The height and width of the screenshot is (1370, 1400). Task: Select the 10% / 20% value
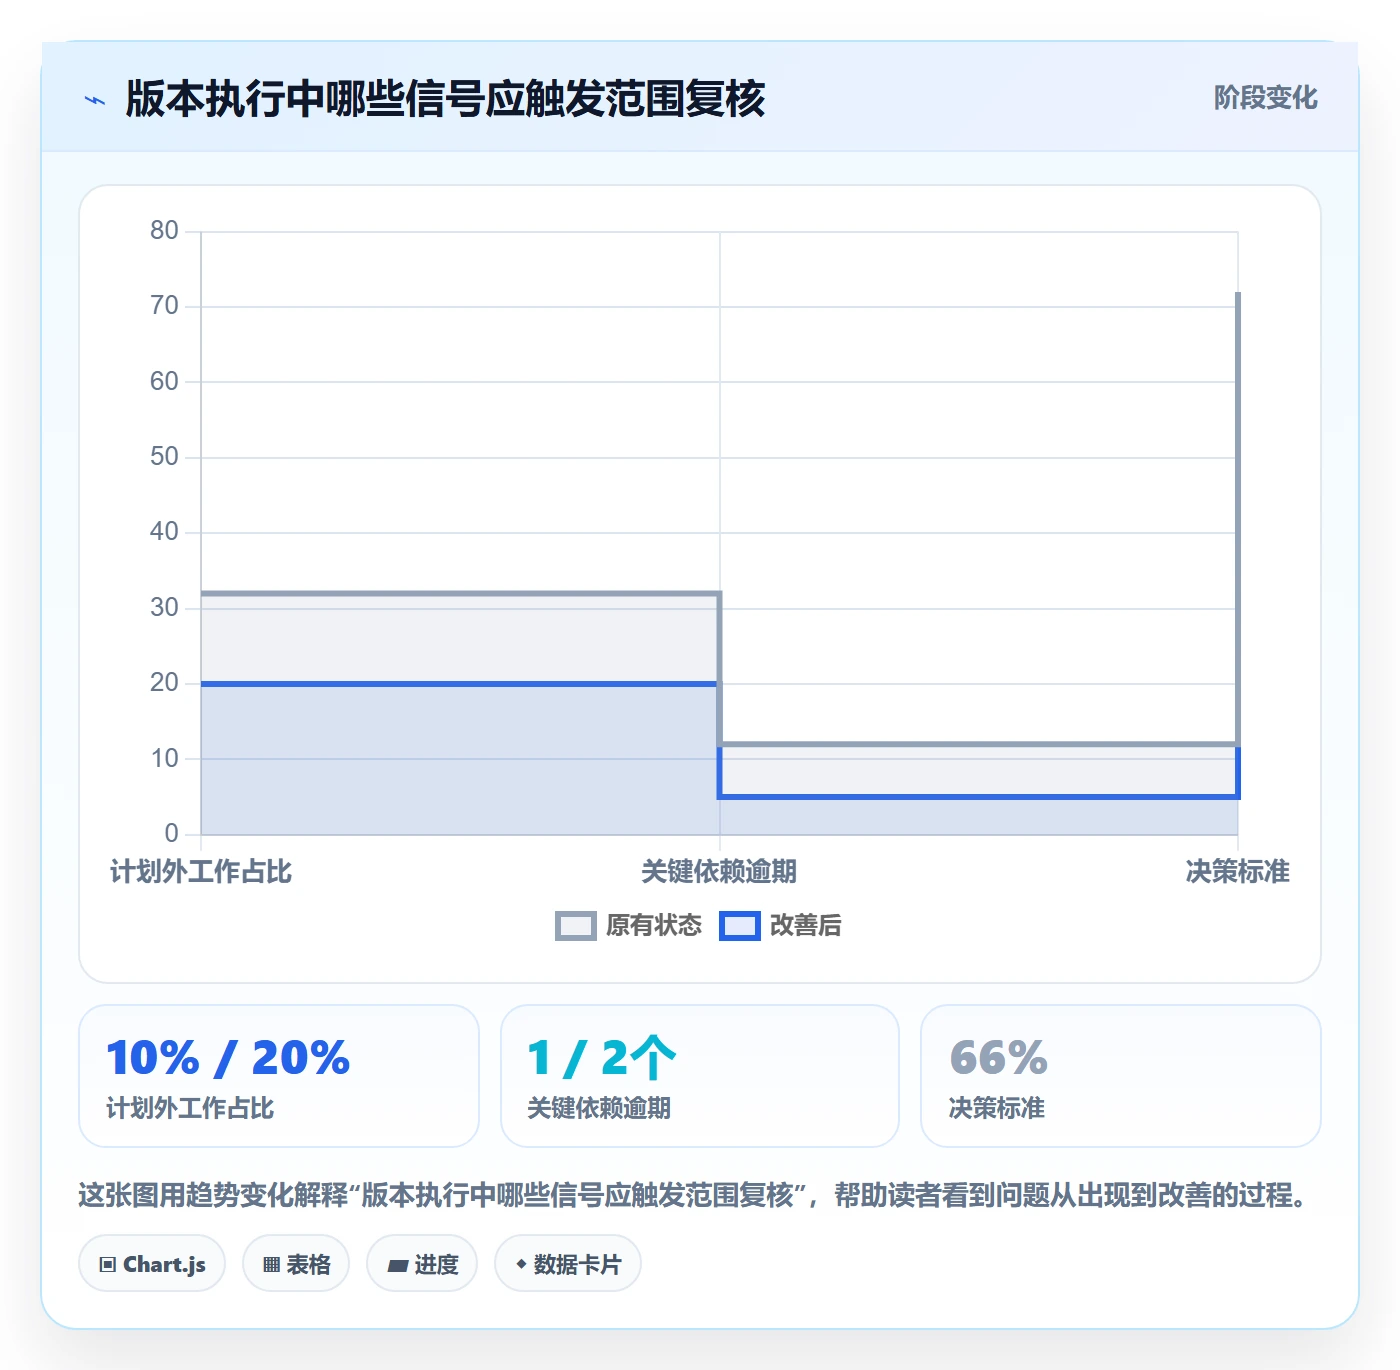point(228,1058)
